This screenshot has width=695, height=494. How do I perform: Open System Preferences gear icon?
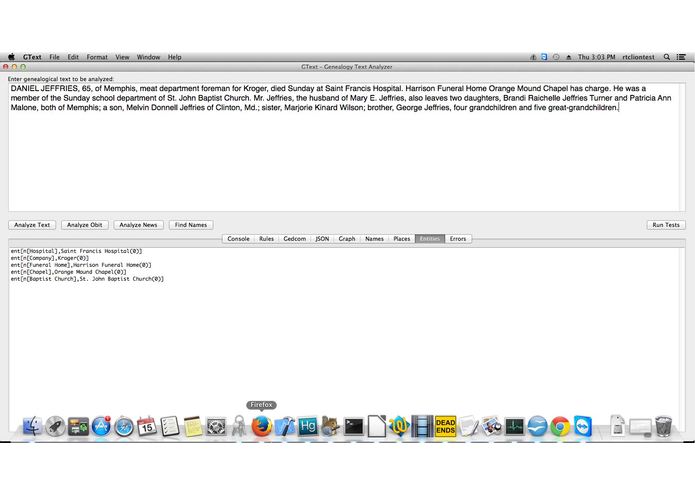point(216,426)
